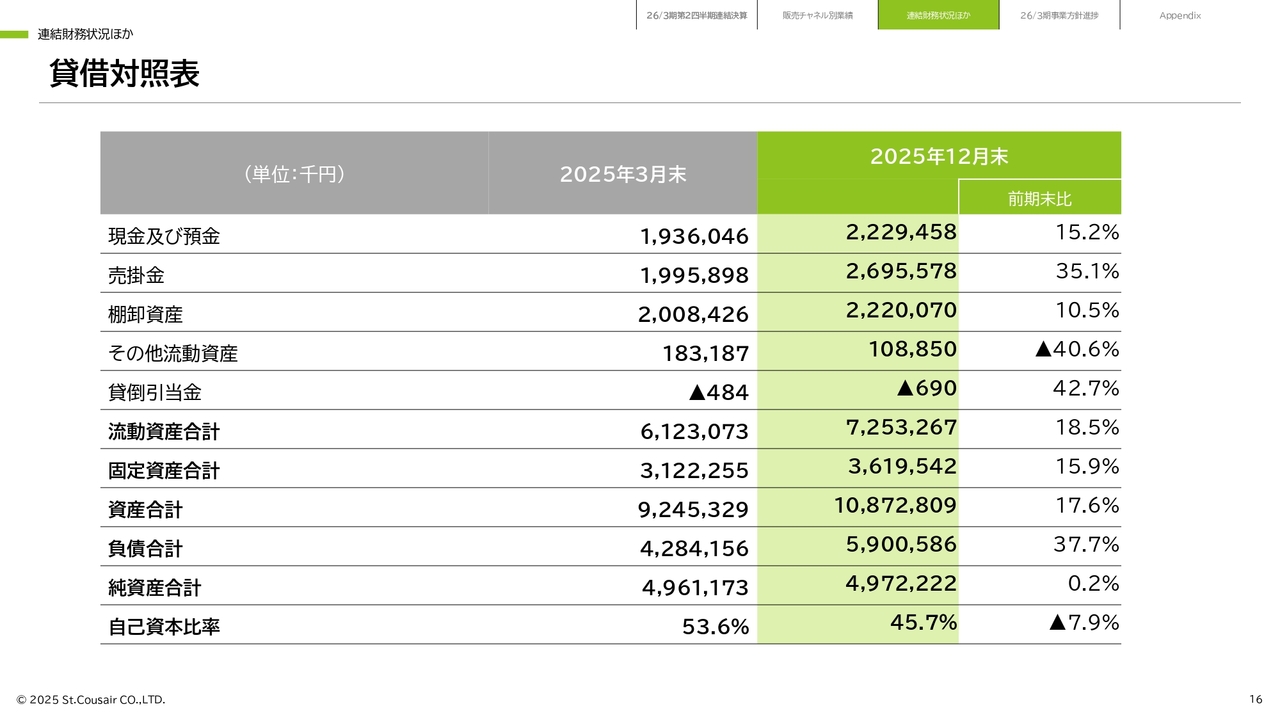Click the 流動資産合計 row label
Image resolution: width=1280 pixels, height=720 pixels.
[164, 432]
